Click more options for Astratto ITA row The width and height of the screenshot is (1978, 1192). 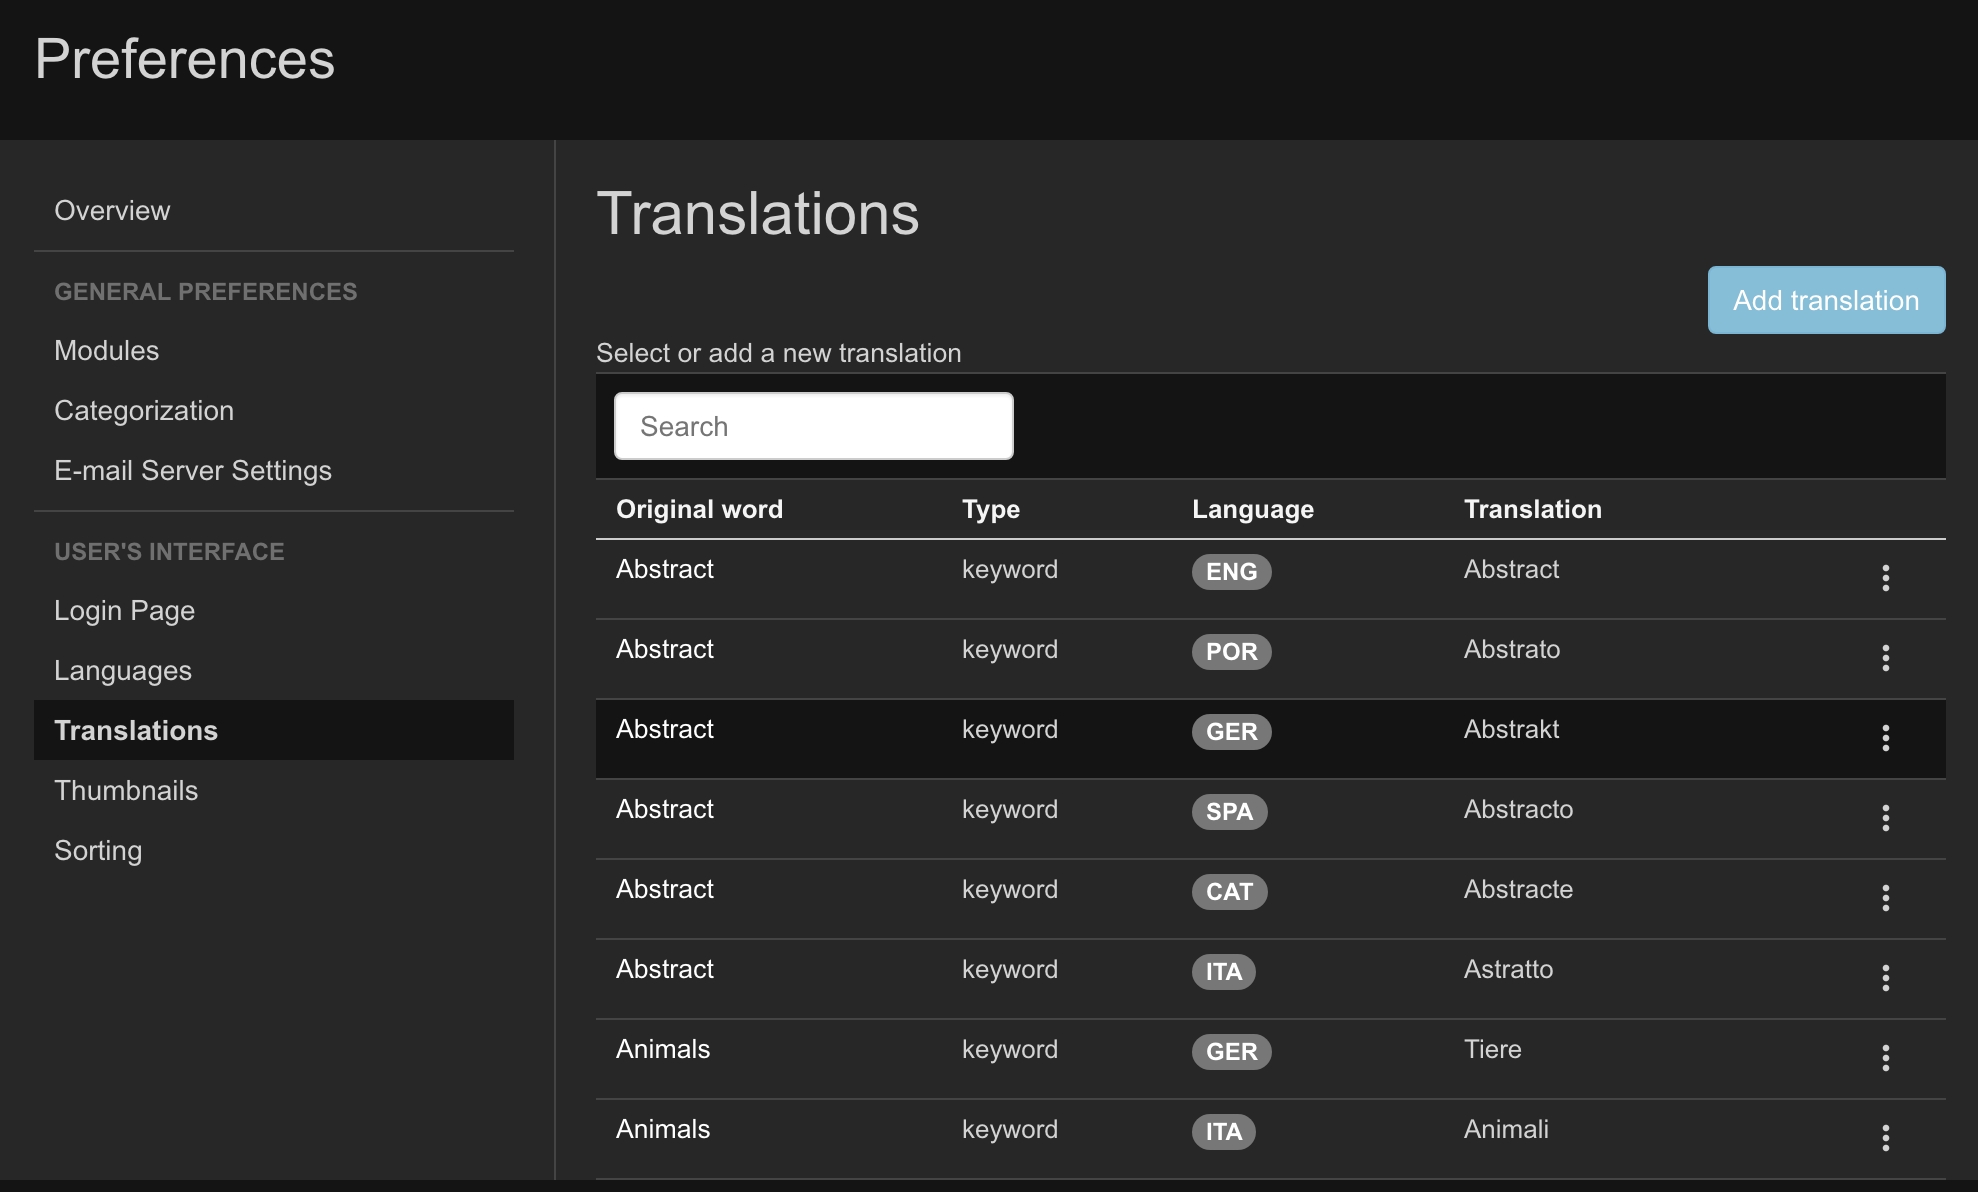point(1885,978)
